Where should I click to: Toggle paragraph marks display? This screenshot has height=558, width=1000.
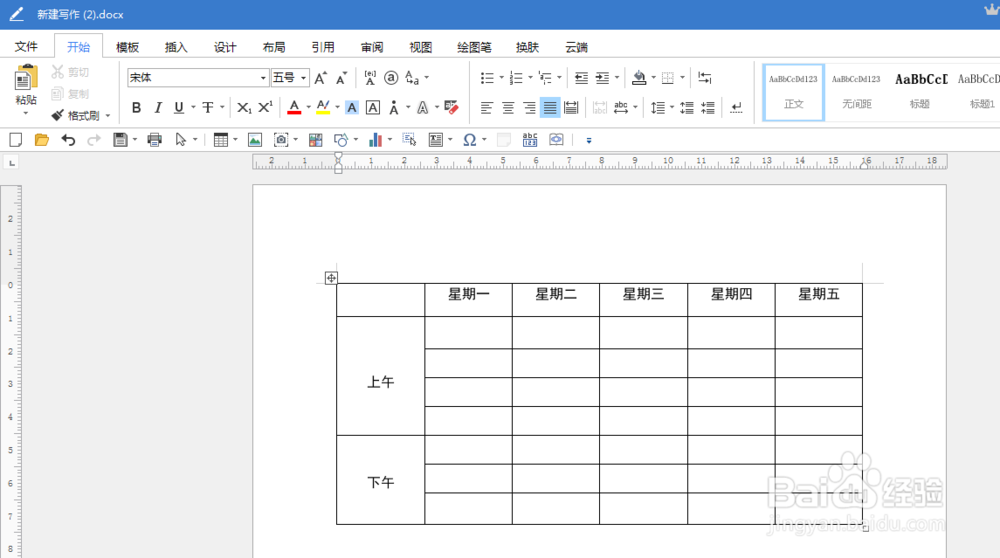pyautogui.click(x=737, y=108)
